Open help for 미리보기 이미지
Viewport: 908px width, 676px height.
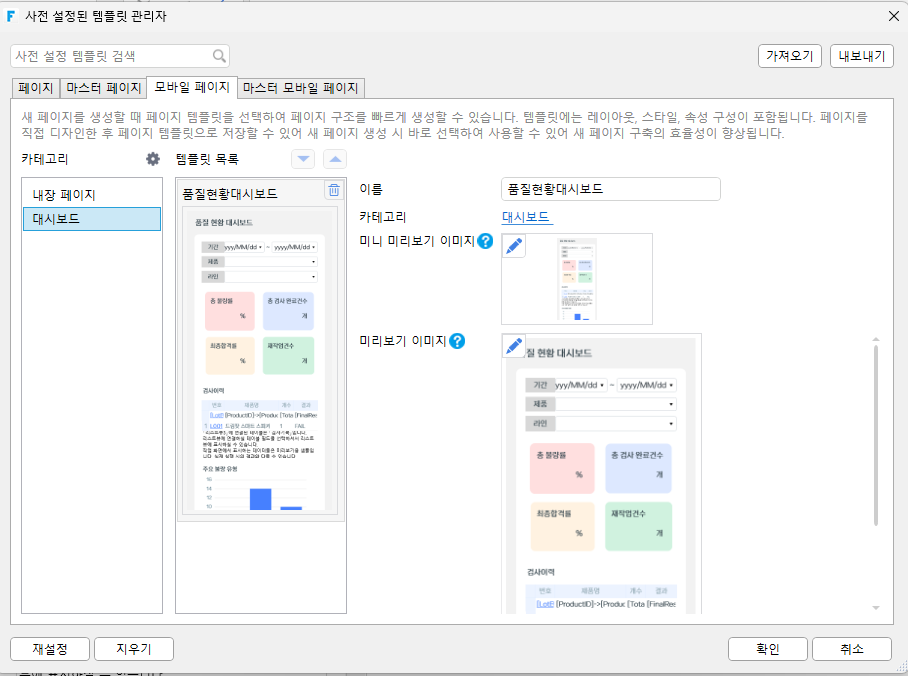pos(457,341)
